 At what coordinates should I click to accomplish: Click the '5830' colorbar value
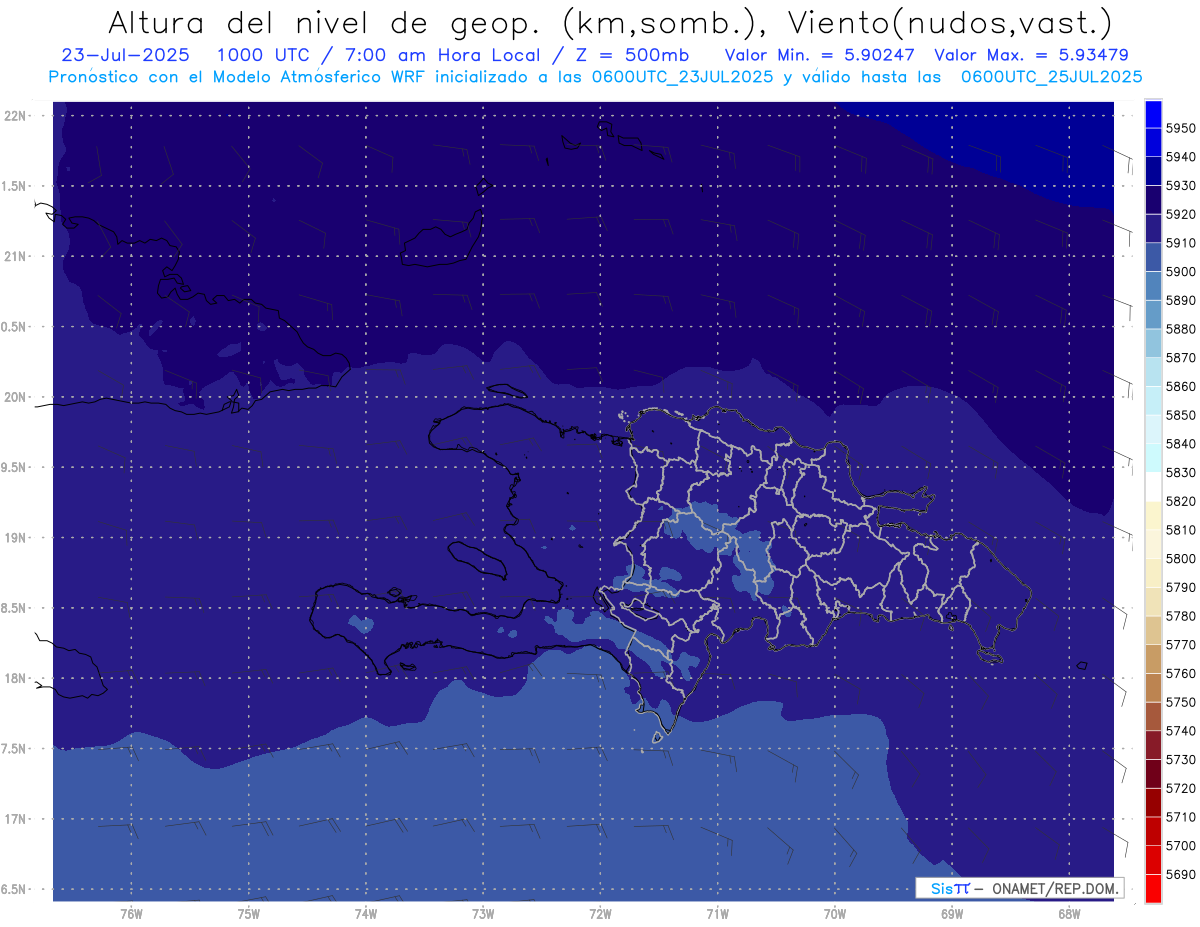pyautogui.click(x=1181, y=472)
